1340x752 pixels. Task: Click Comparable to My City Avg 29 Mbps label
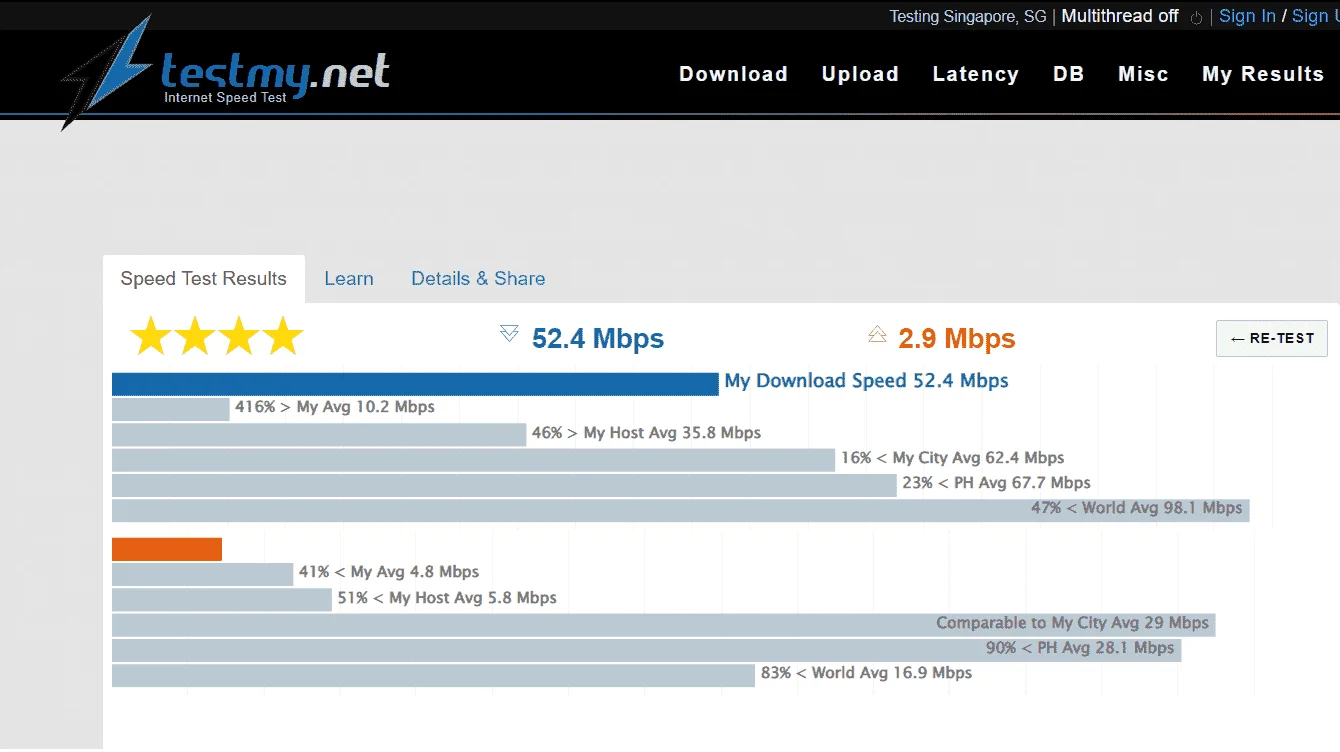pyautogui.click(x=1073, y=623)
